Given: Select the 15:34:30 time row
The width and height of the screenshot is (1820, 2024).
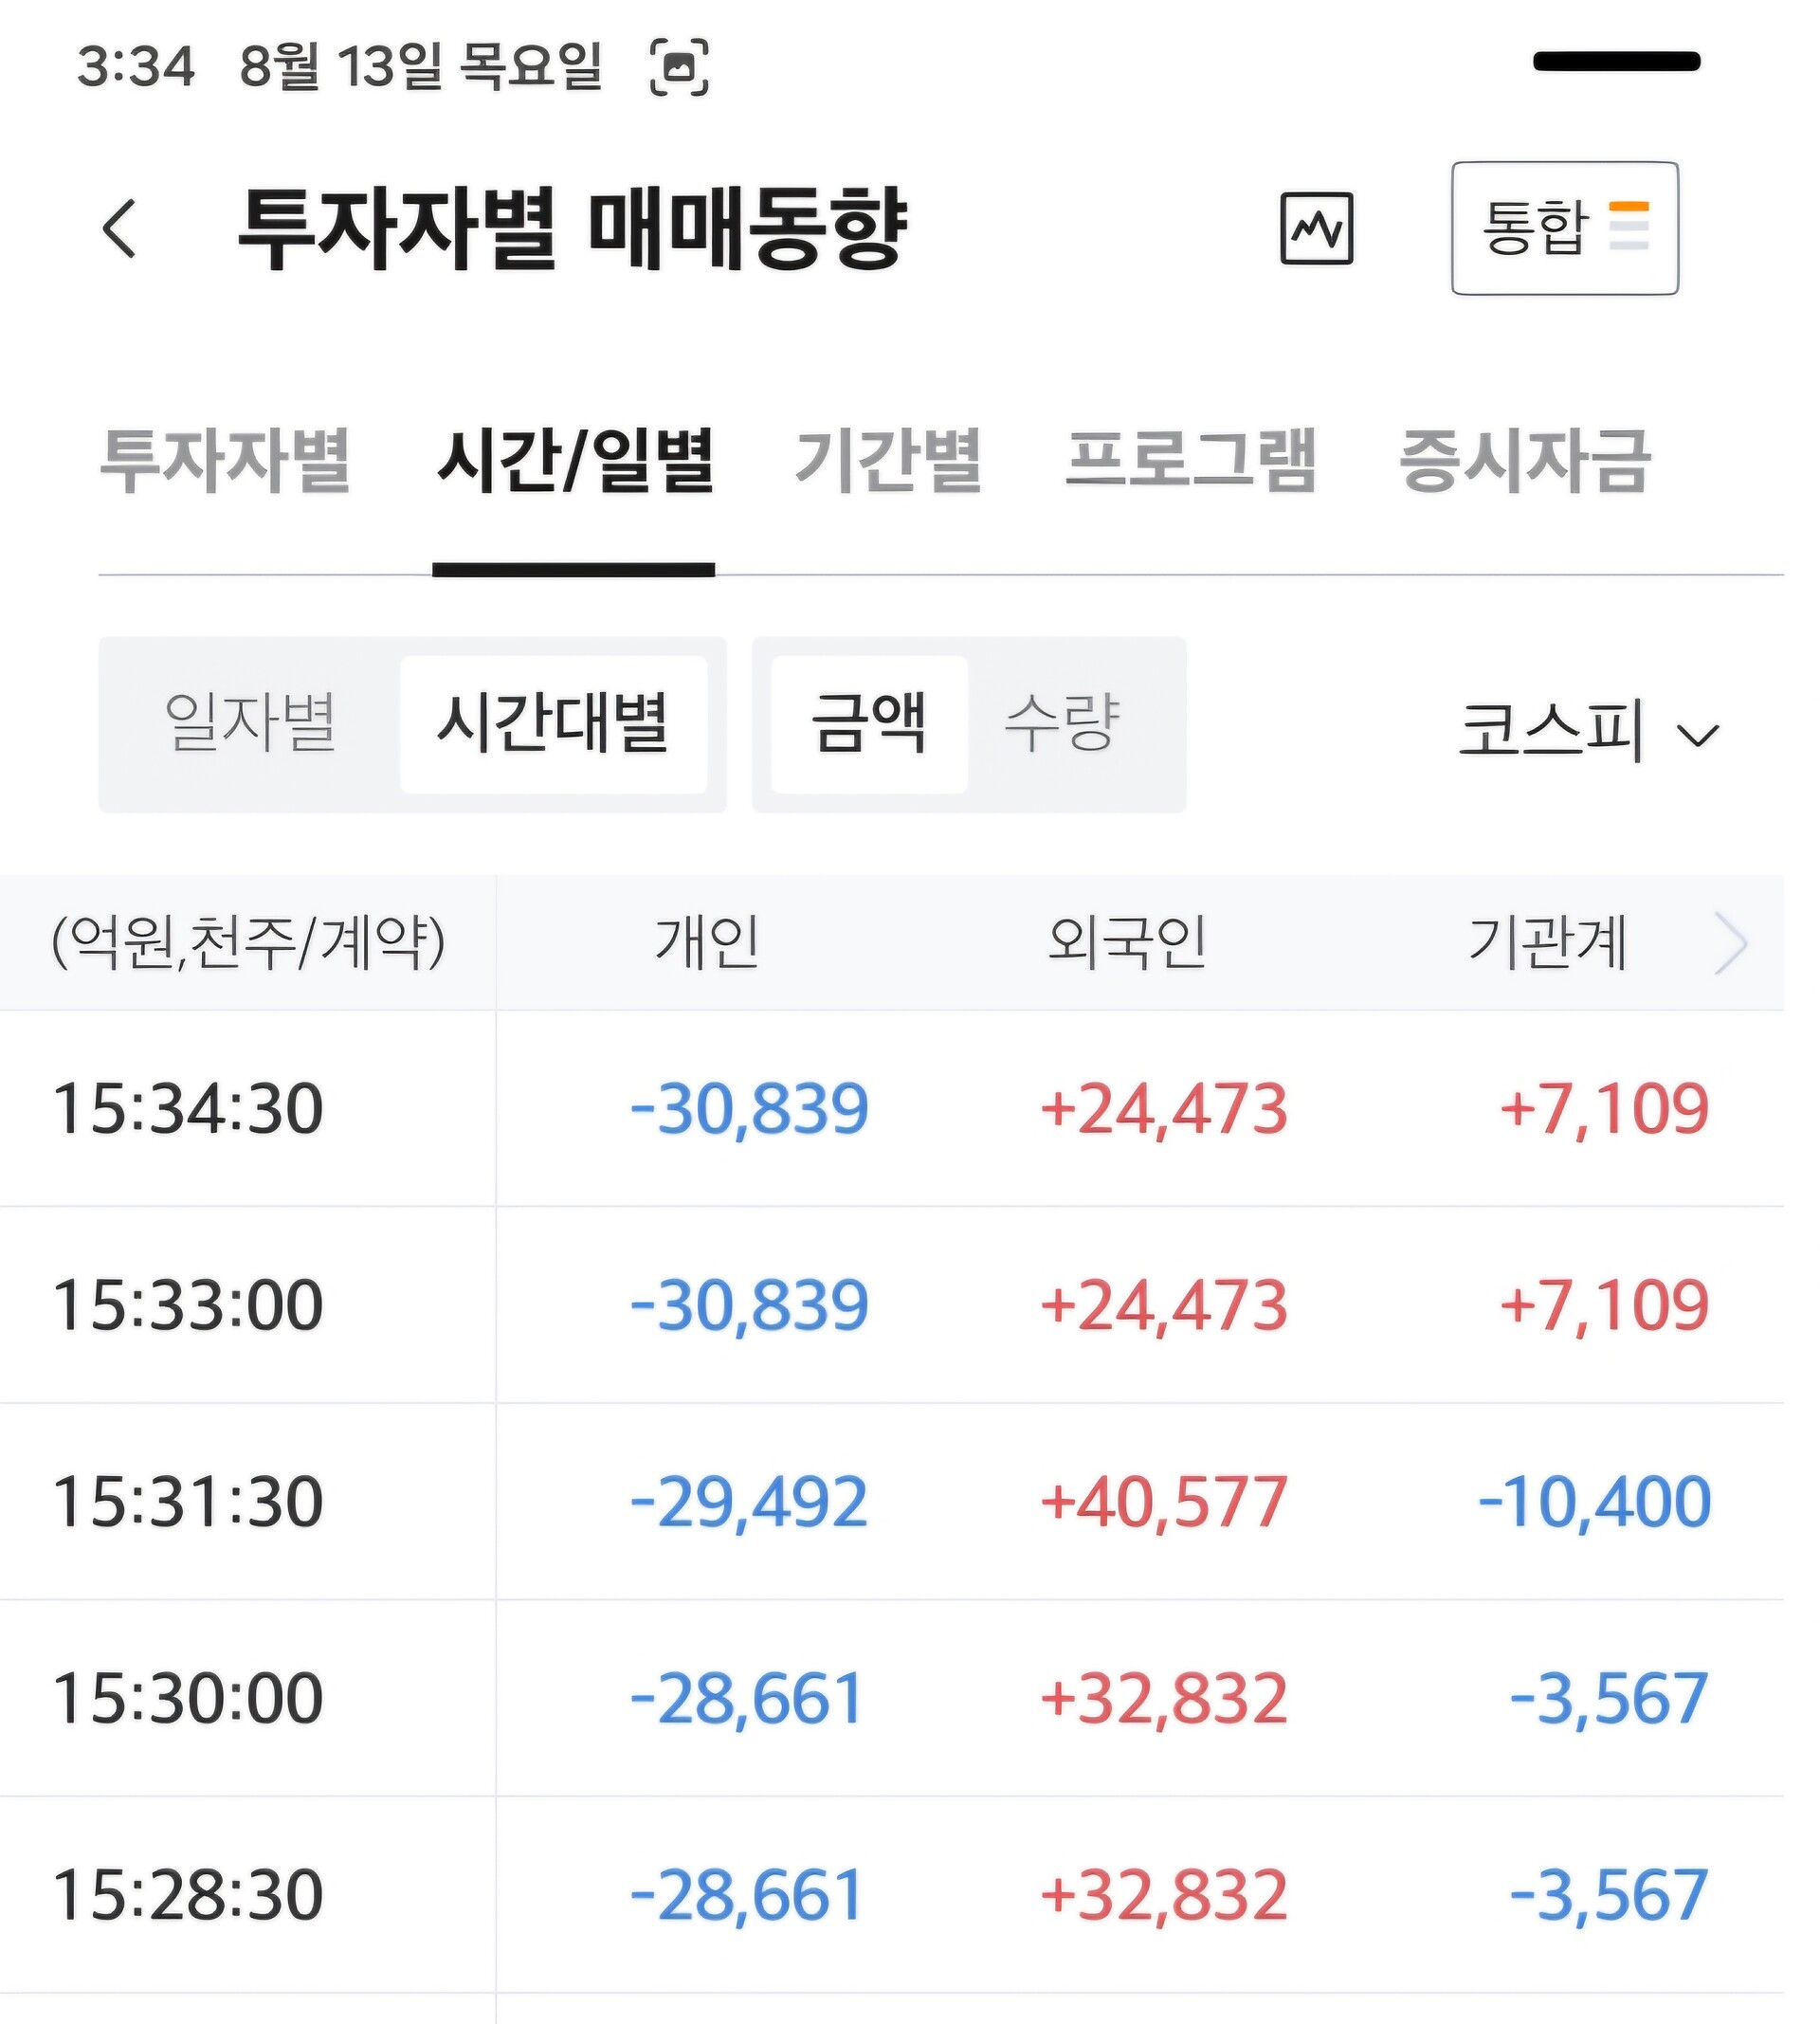Looking at the screenshot, I should (892, 1108).
